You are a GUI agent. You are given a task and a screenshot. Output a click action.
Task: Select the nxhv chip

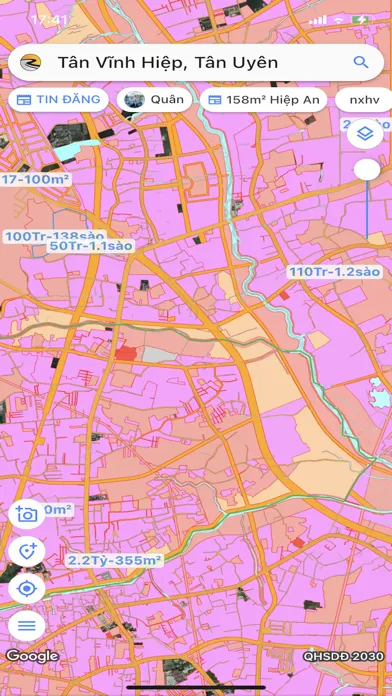tap(364, 100)
